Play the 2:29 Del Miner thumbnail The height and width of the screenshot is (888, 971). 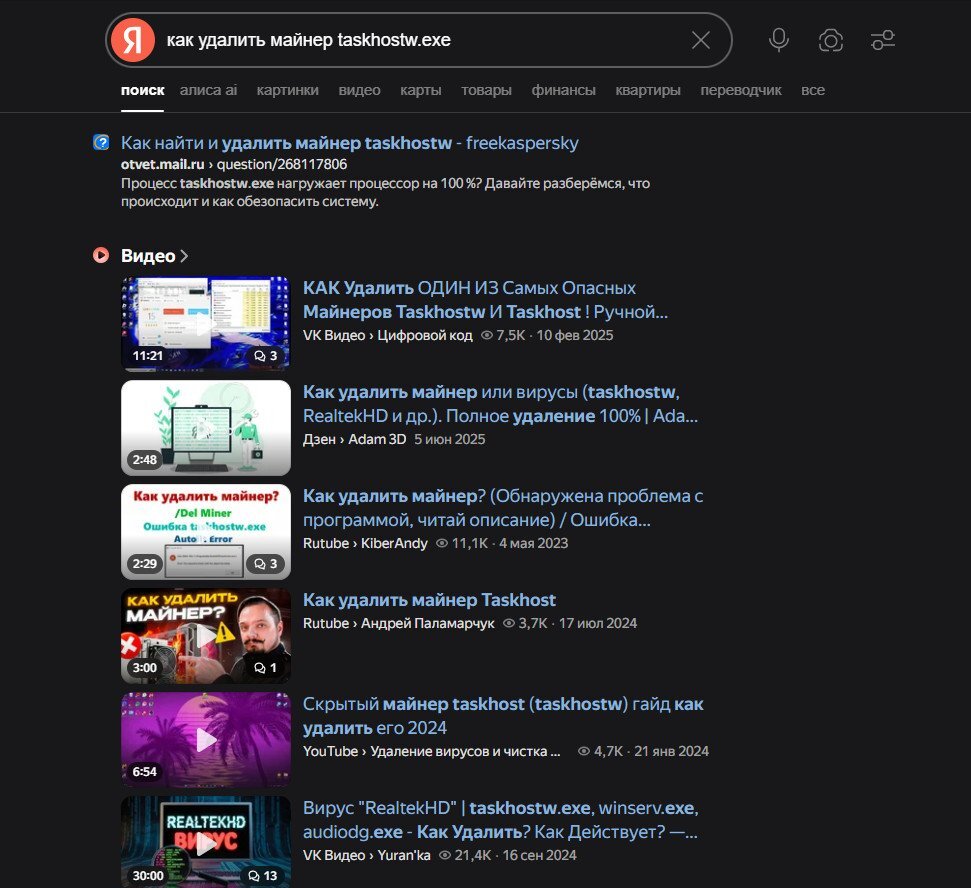tap(206, 532)
